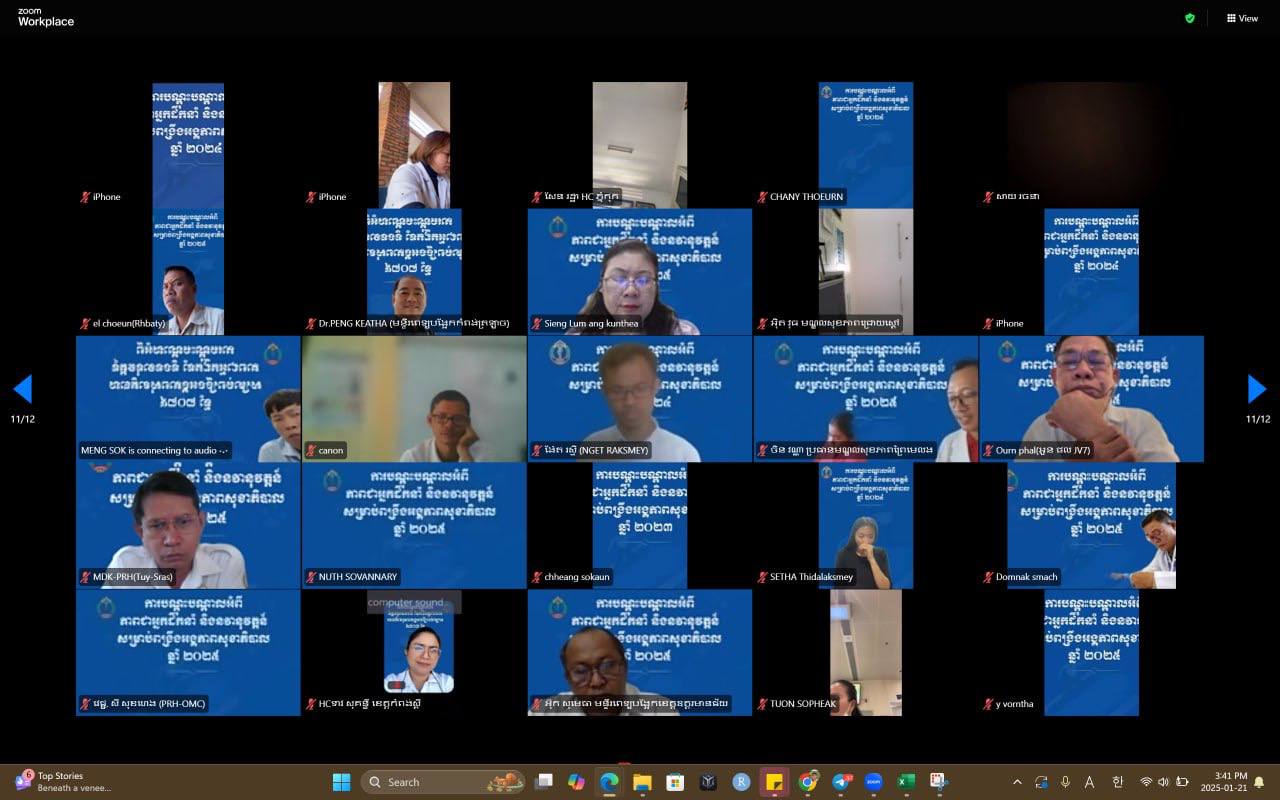Open the Zoom View layout menu
The width and height of the screenshot is (1280, 800).
coord(1242,18)
